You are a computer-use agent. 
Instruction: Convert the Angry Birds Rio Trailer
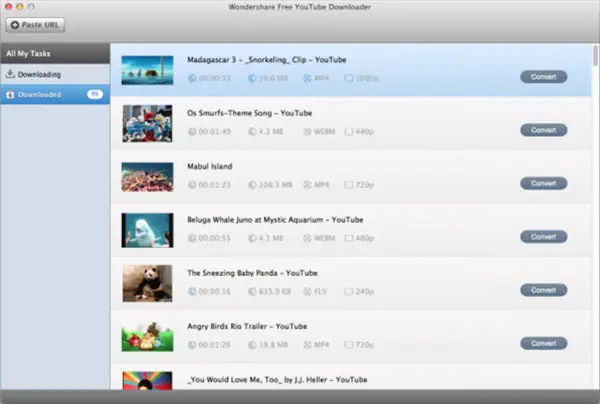543,343
